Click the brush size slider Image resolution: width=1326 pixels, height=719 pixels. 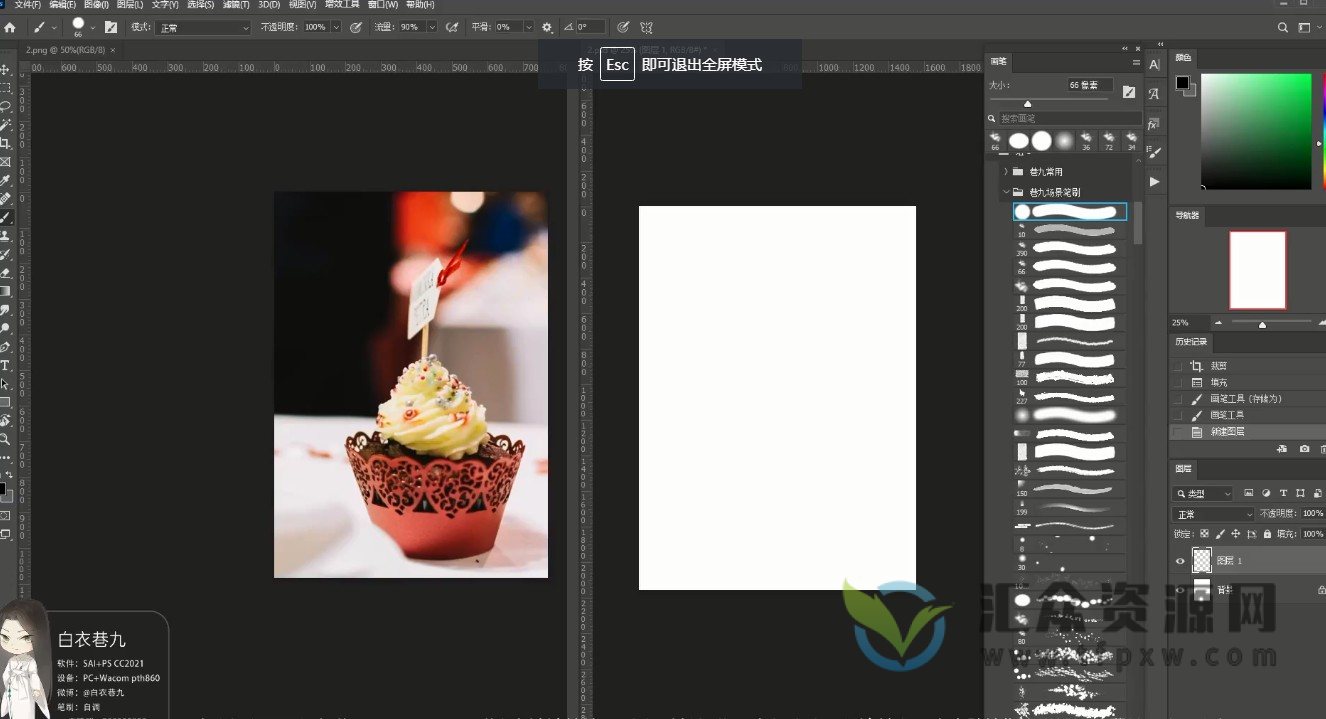tap(1047, 102)
